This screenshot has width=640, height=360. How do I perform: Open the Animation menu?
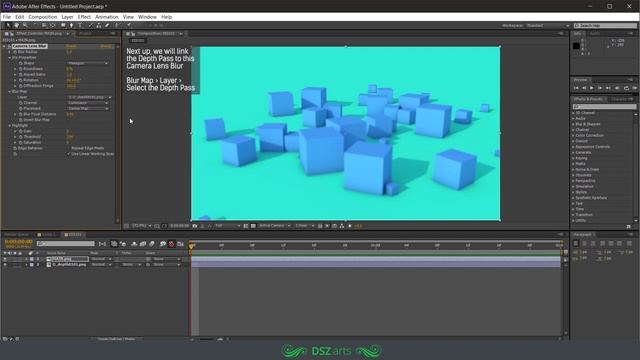coord(107,17)
